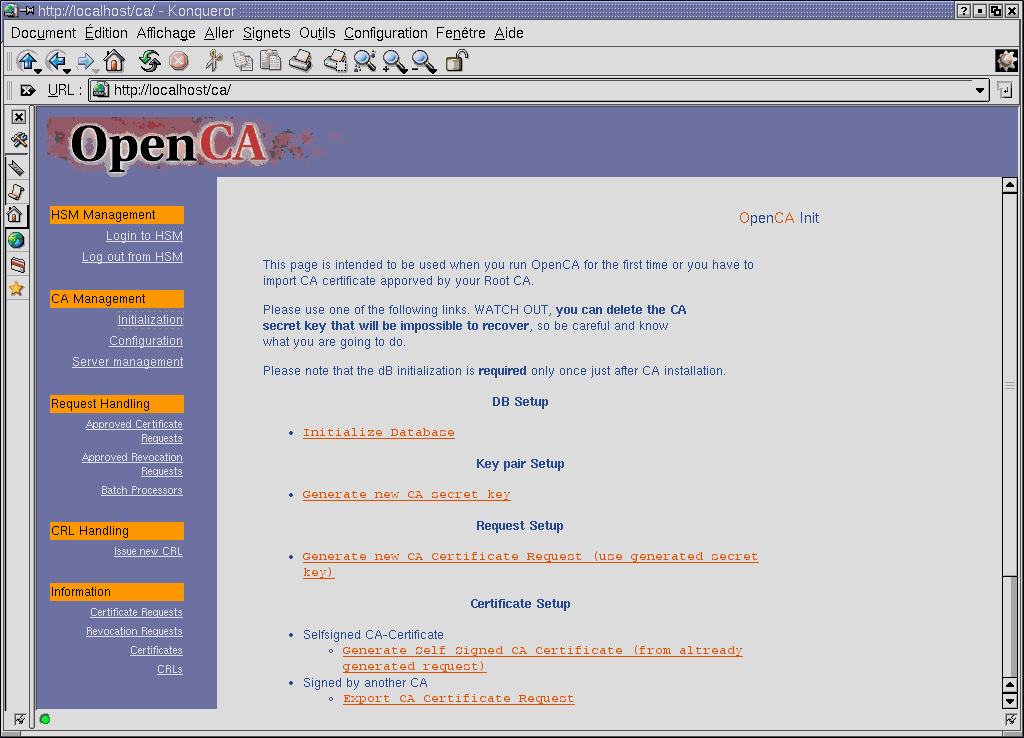Click the green status indicator light

[x=45, y=719]
